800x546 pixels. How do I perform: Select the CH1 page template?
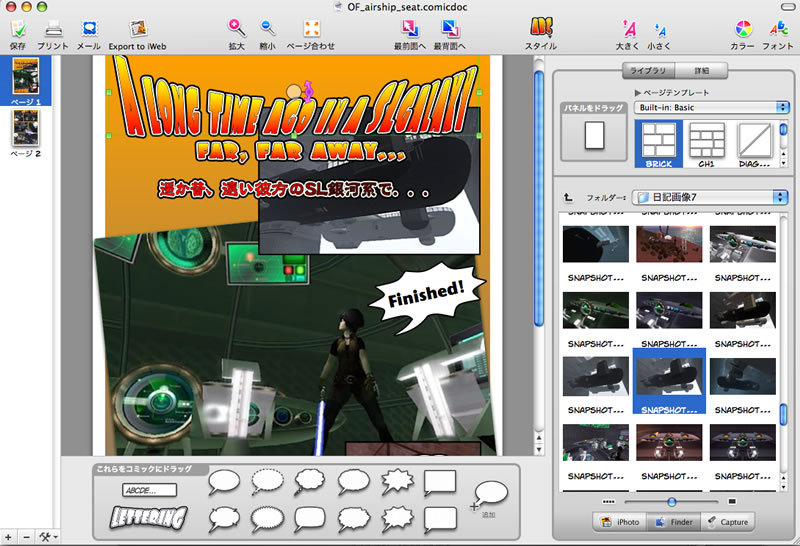[707, 144]
